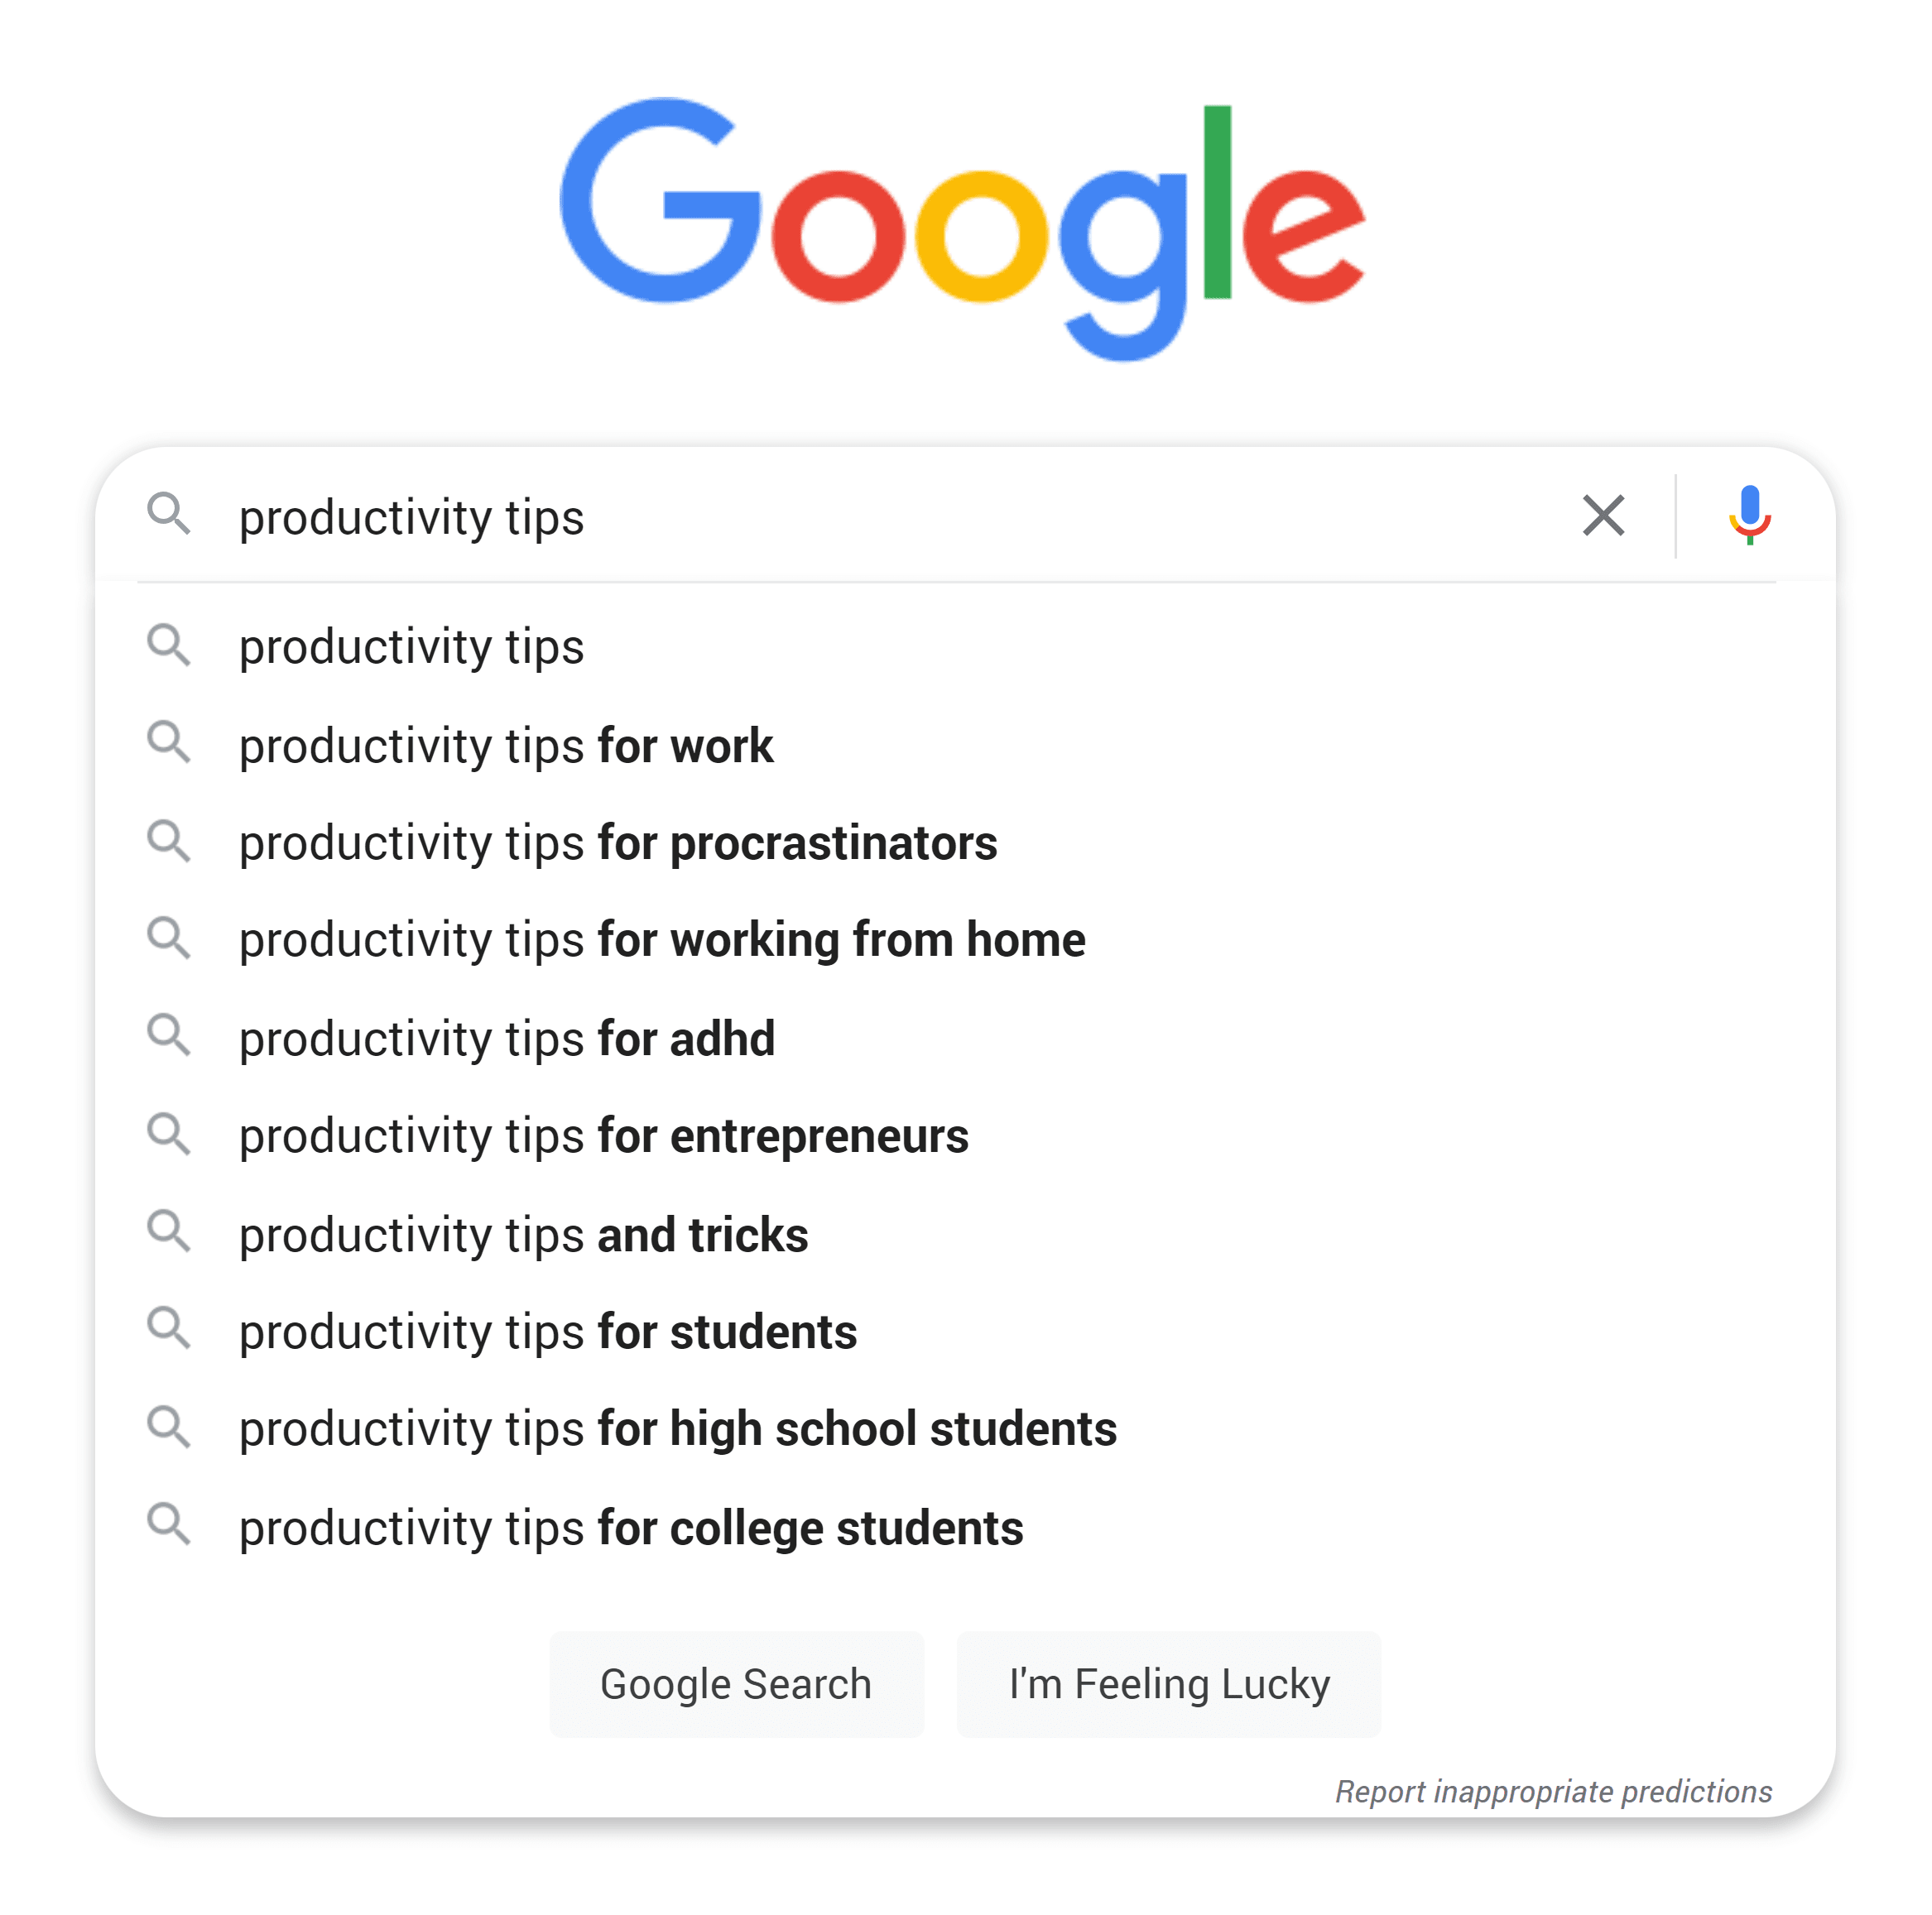
Task: Pick 'productivity tips for working from home'
Action: coord(965,940)
